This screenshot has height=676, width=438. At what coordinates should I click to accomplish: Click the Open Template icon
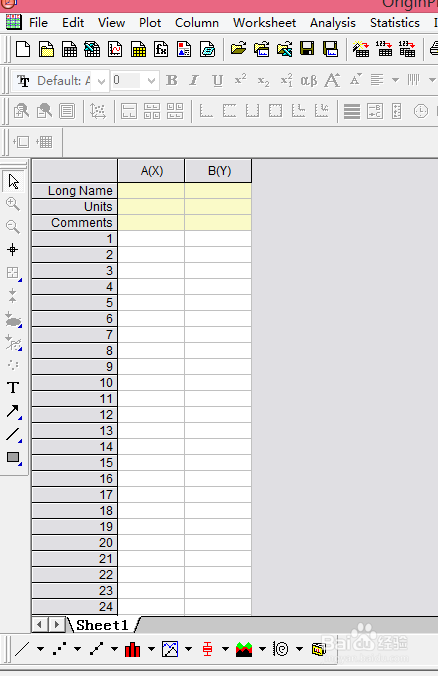pyautogui.click(x=261, y=49)
